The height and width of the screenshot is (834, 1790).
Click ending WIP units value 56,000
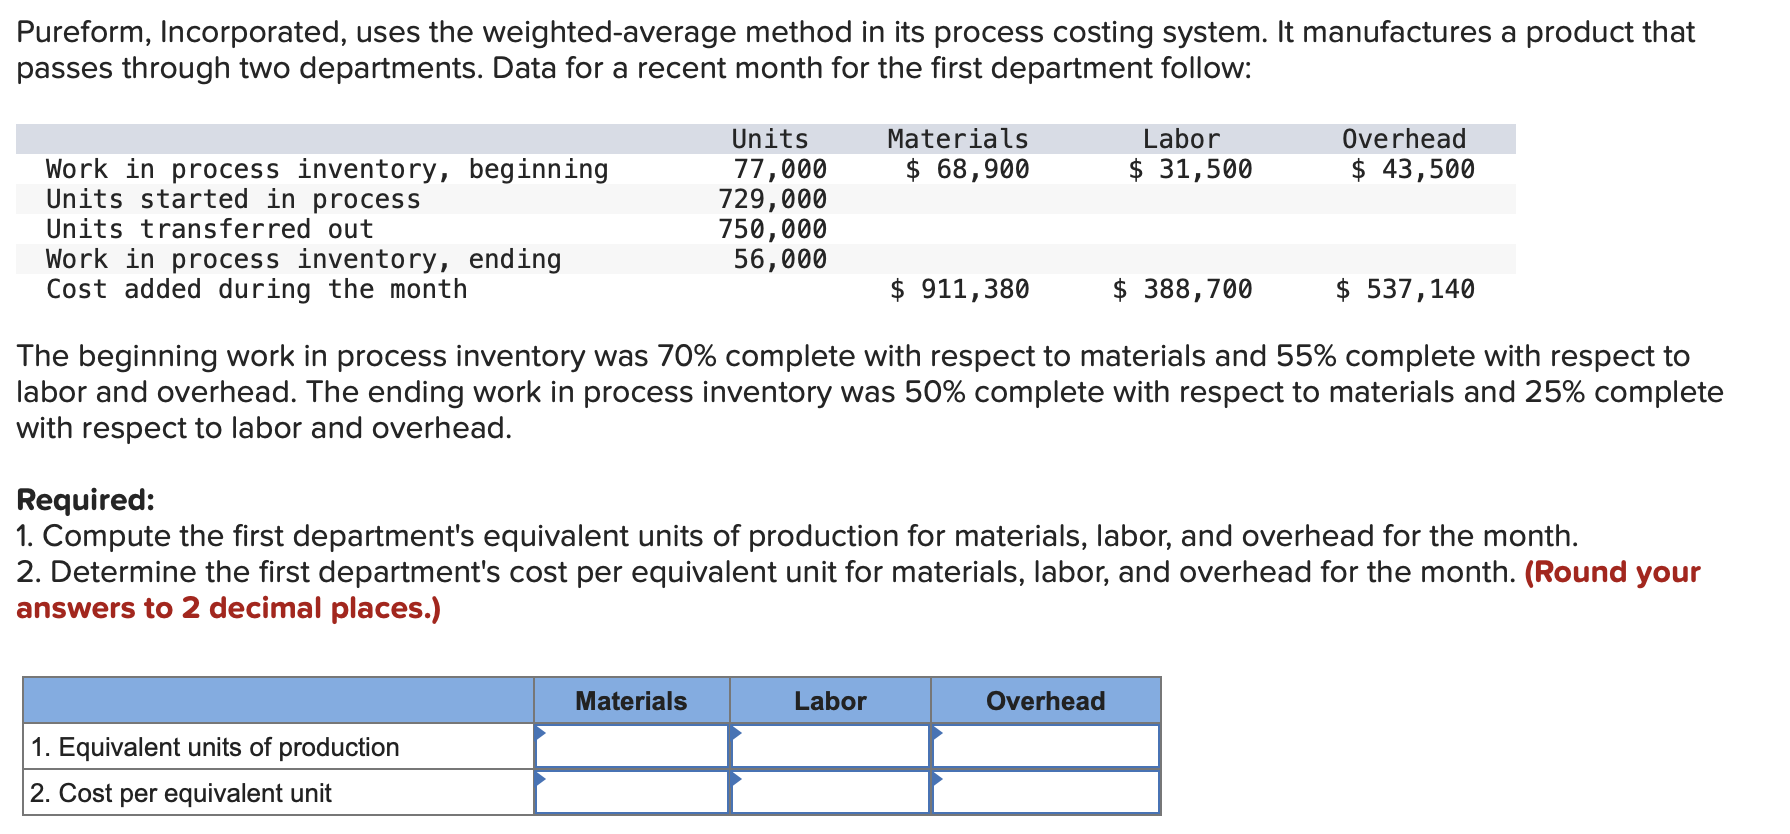click(780, 259)
